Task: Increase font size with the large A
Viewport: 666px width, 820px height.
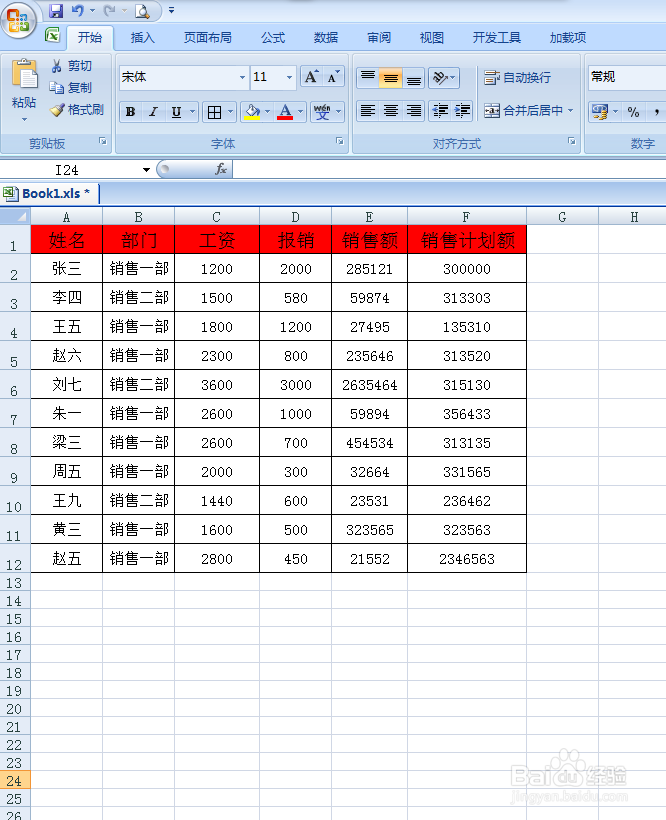Action: click(311, 77)
